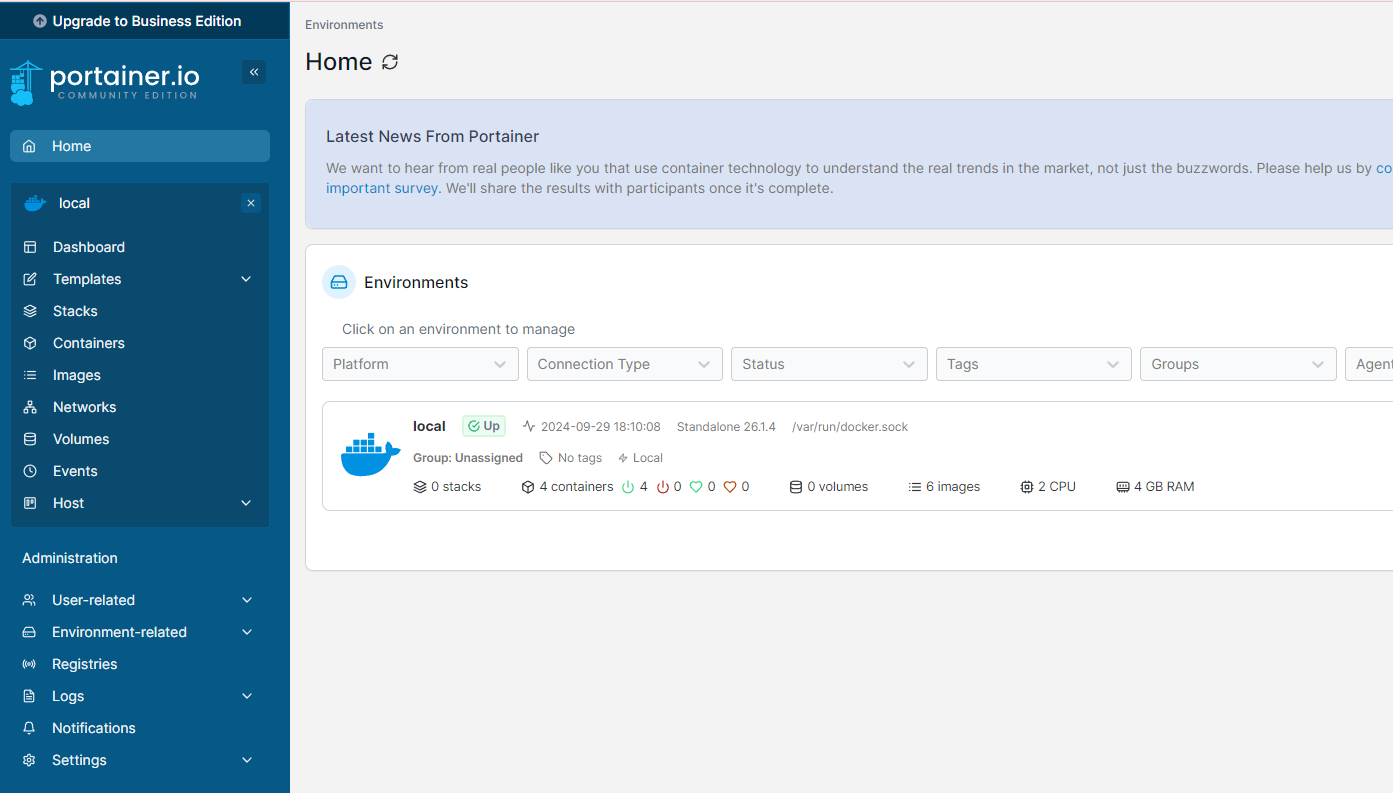Screen dimensions: 1393x793
Task: Click the Notifications bell icon
Action: pyautogui.click(x=29, y=728)
